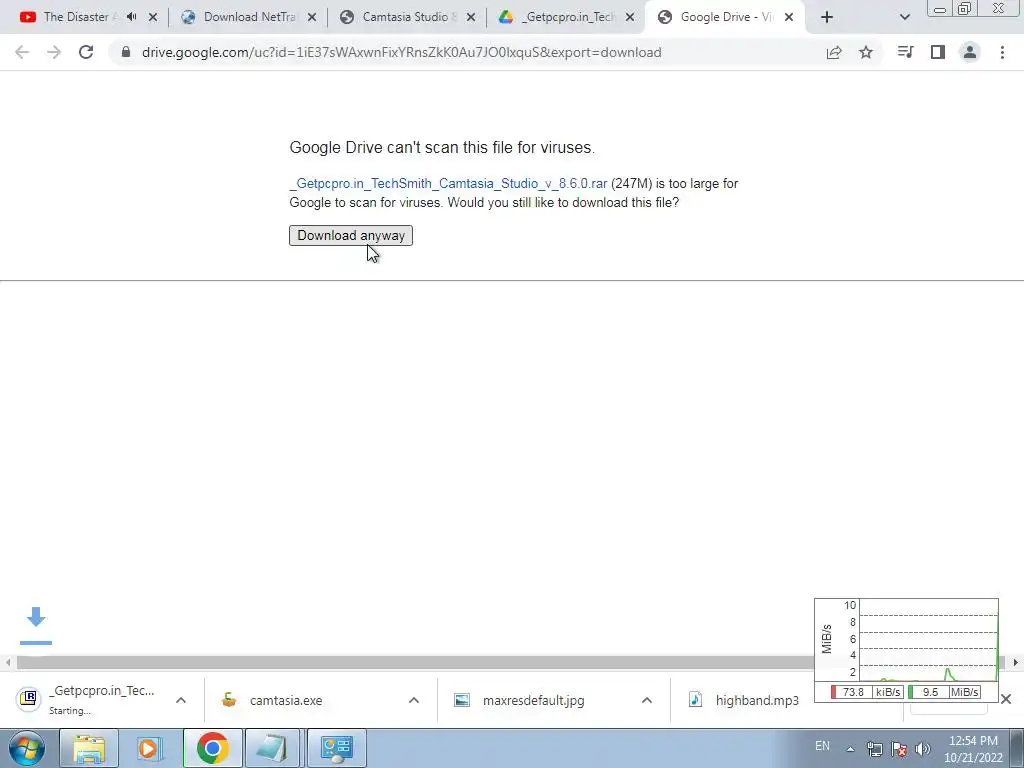Switch to Chrome in the taskbar
Screen dimensions: 1024x768
[x=212, y=748]
